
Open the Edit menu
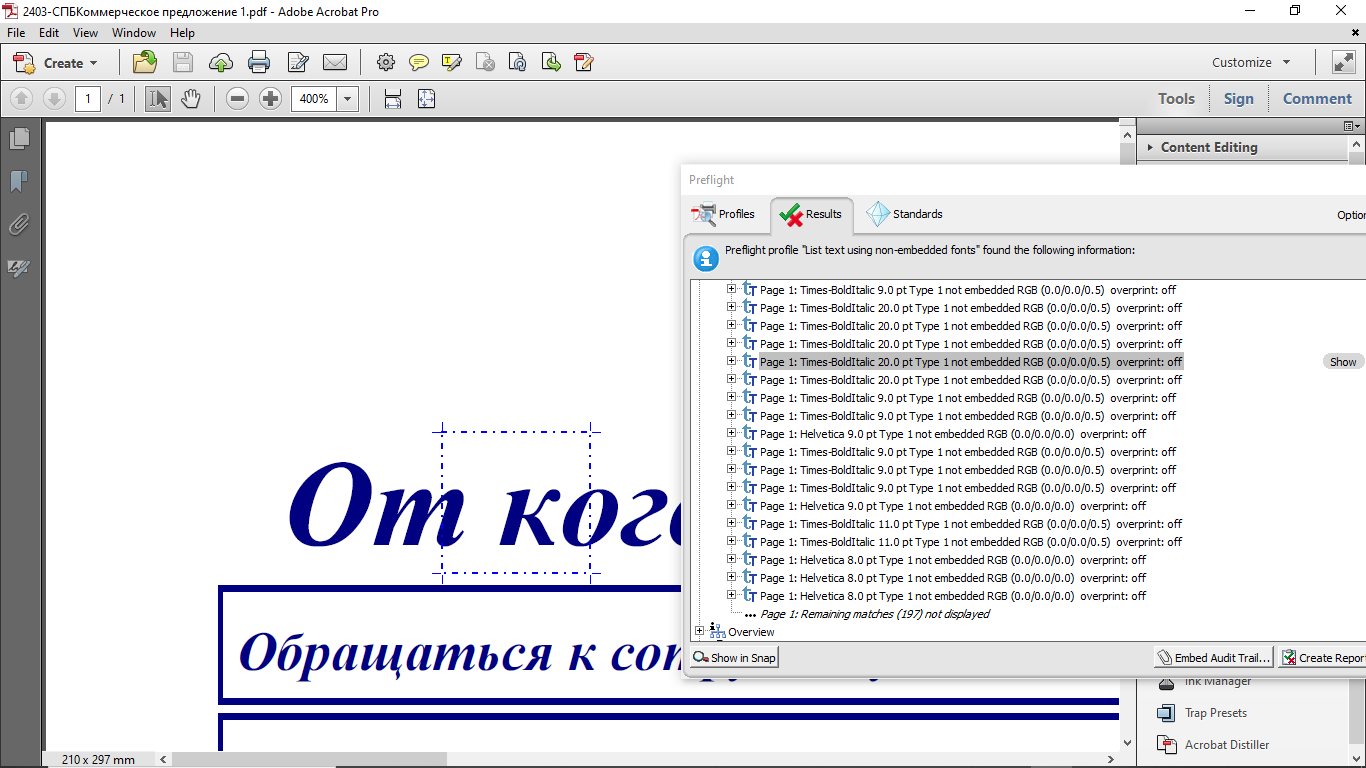[49, 33]
